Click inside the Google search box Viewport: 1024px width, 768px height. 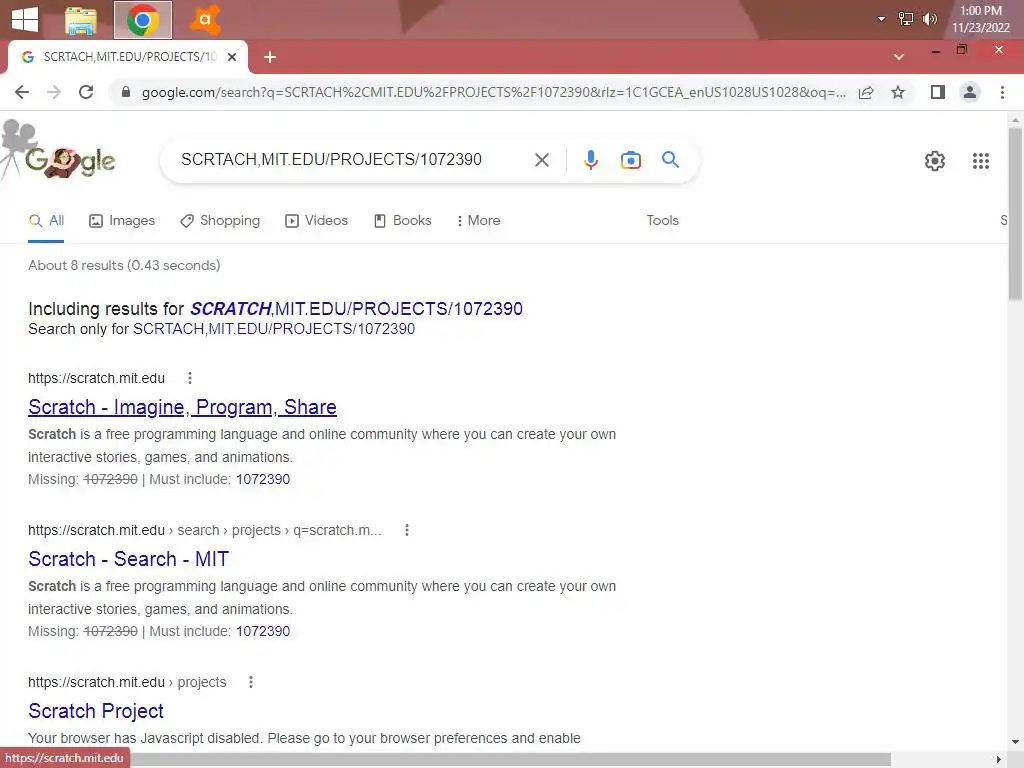pos(353,159)
